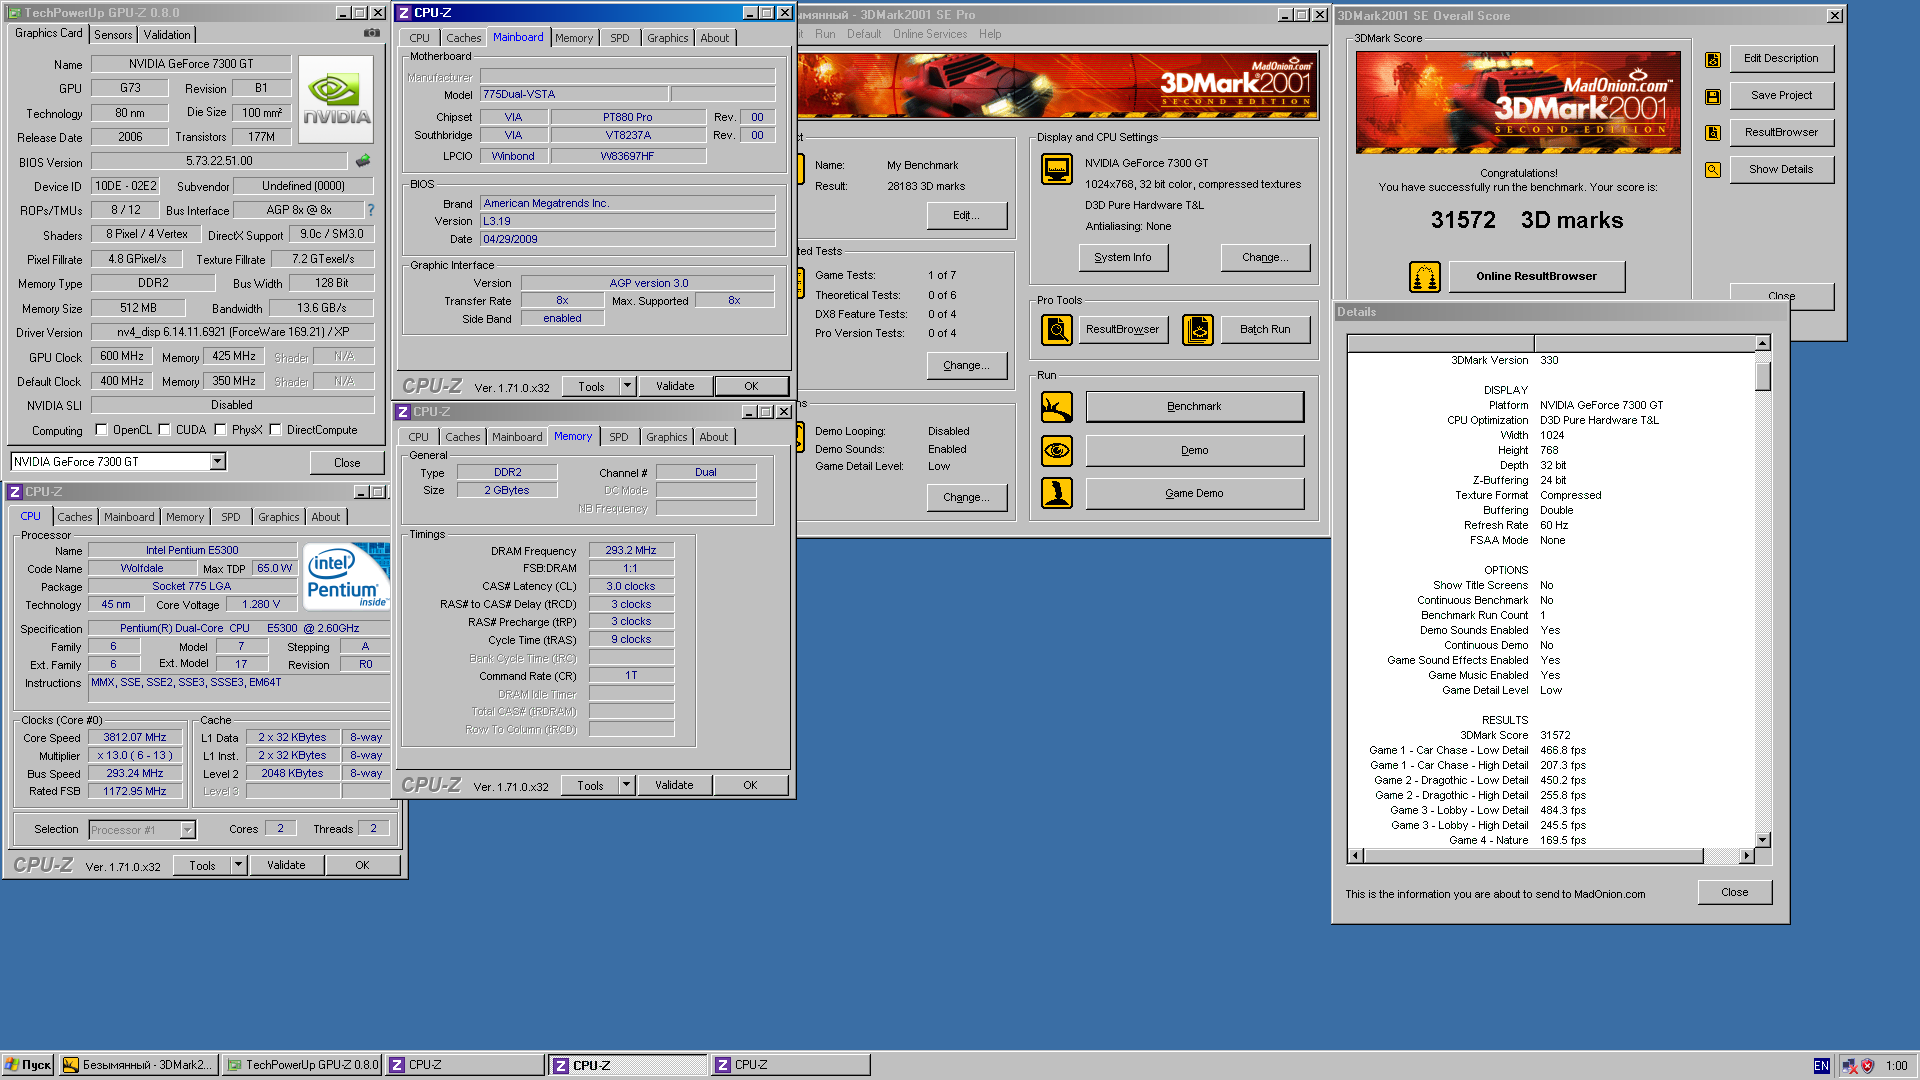
Task: Click the Online ResultBrowser icon
Action: point(1425,277)
